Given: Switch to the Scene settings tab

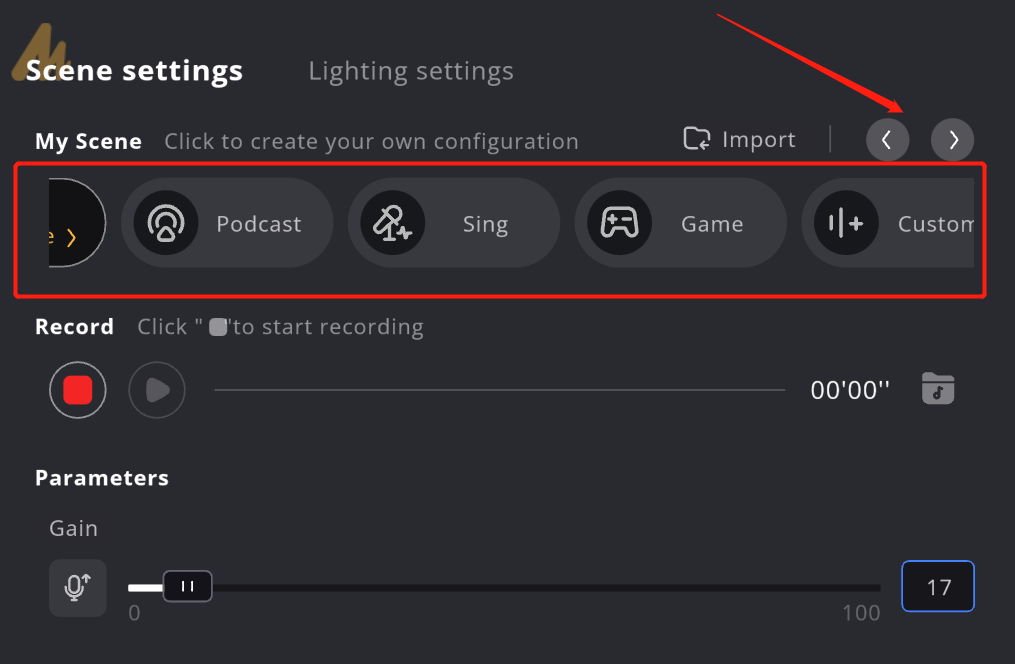Looking at the screenshot, I should coord(134,71).
